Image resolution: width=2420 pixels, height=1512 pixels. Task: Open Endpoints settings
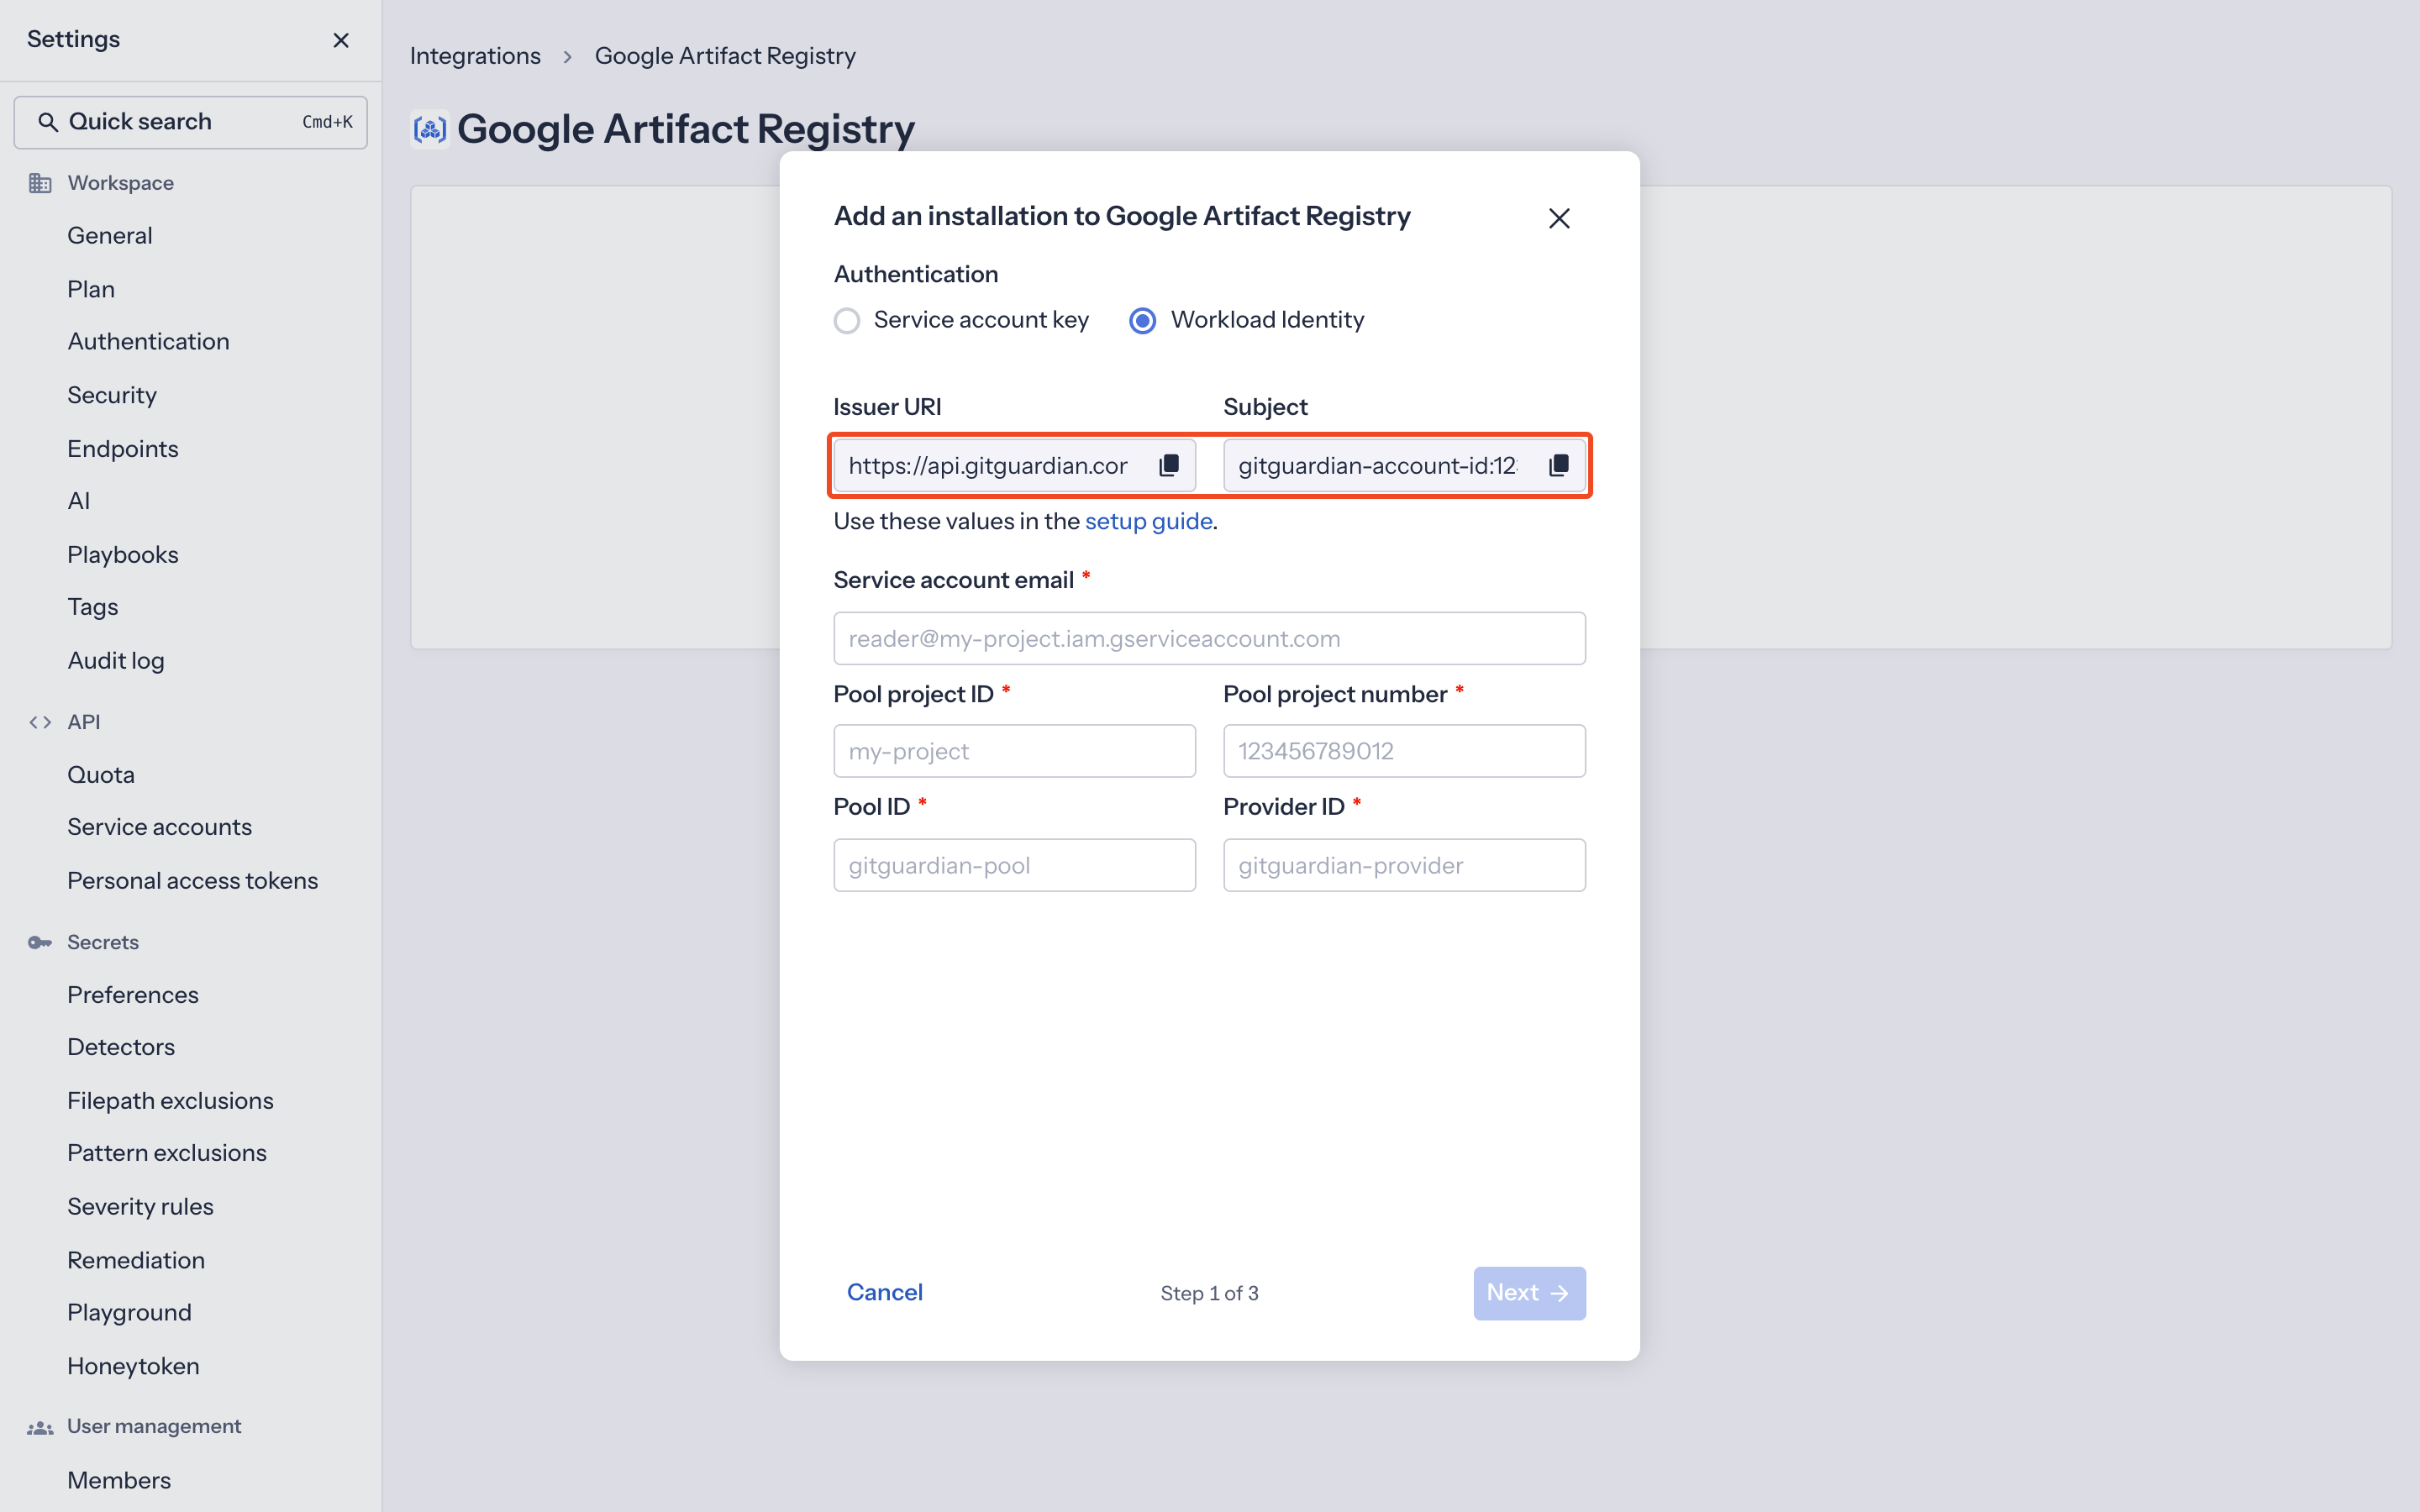[123, 449]
